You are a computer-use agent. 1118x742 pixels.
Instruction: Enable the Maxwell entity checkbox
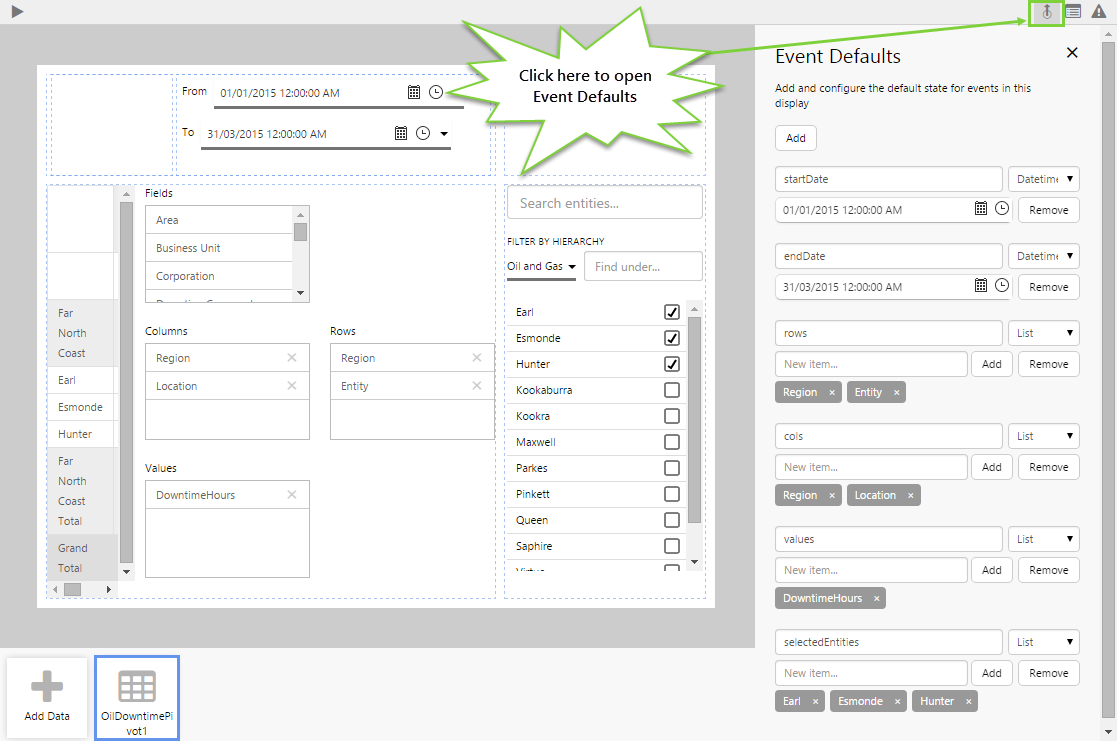click(x=672, y=442)
